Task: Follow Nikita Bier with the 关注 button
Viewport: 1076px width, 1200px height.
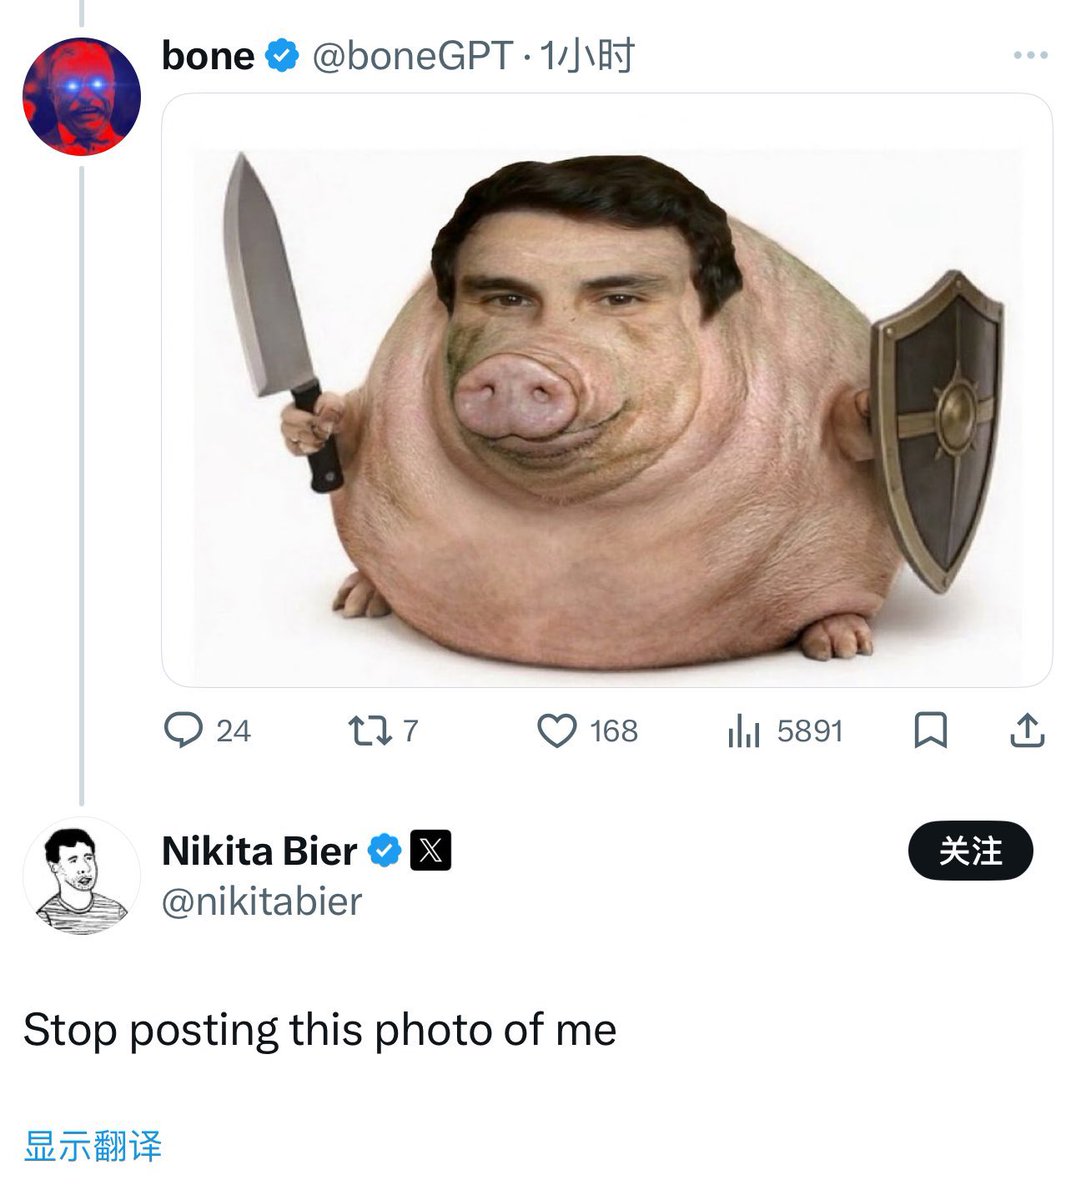Action: [x=970, y=851]
